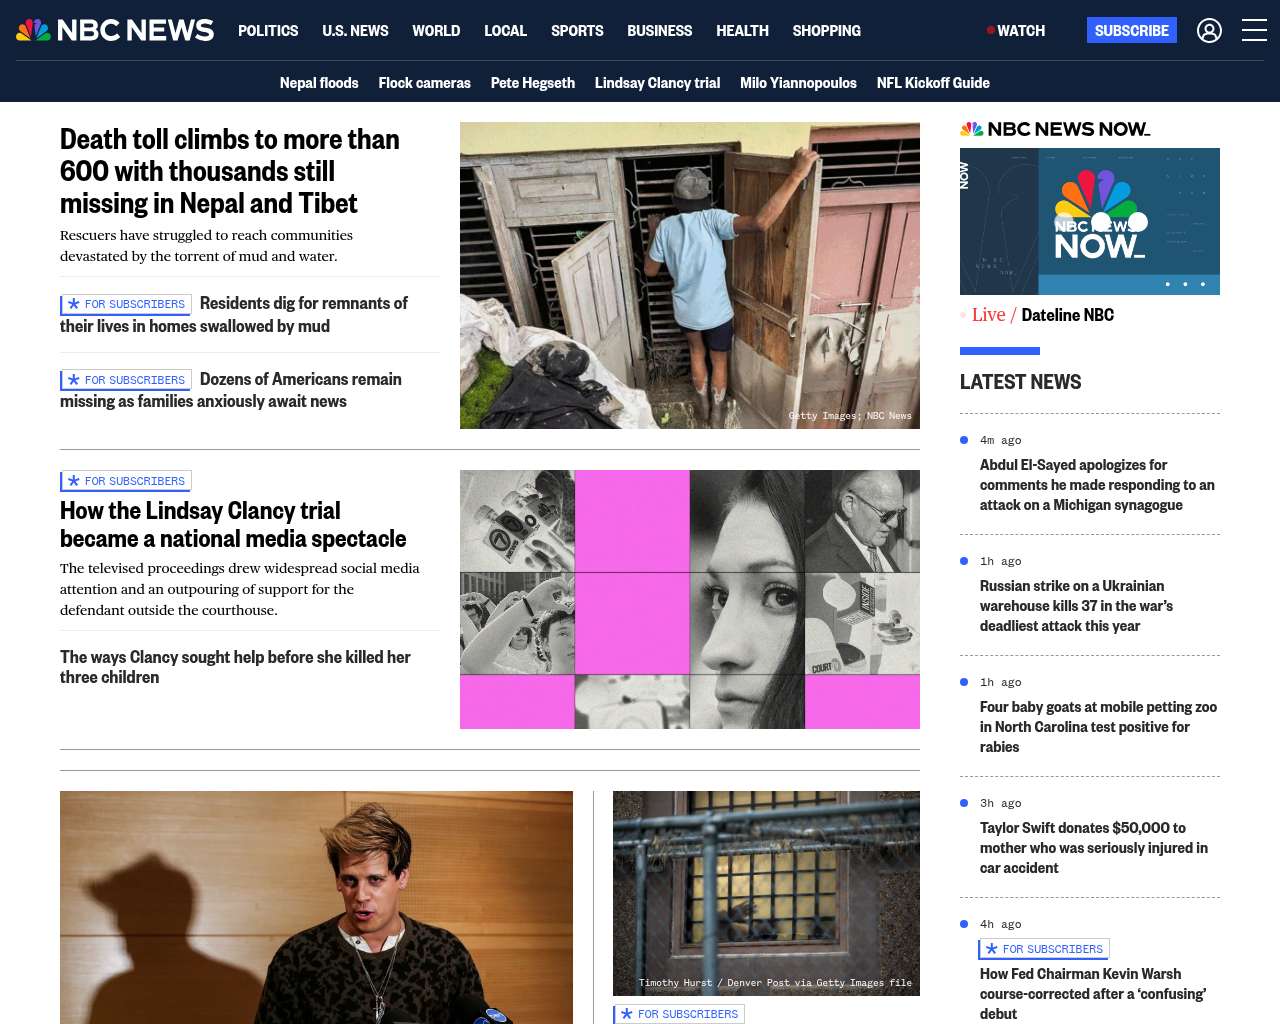This screenshot has width=1280, height=1024.
Task: Open the Nepal floods trending topic
Action: [x=319, y=82]
